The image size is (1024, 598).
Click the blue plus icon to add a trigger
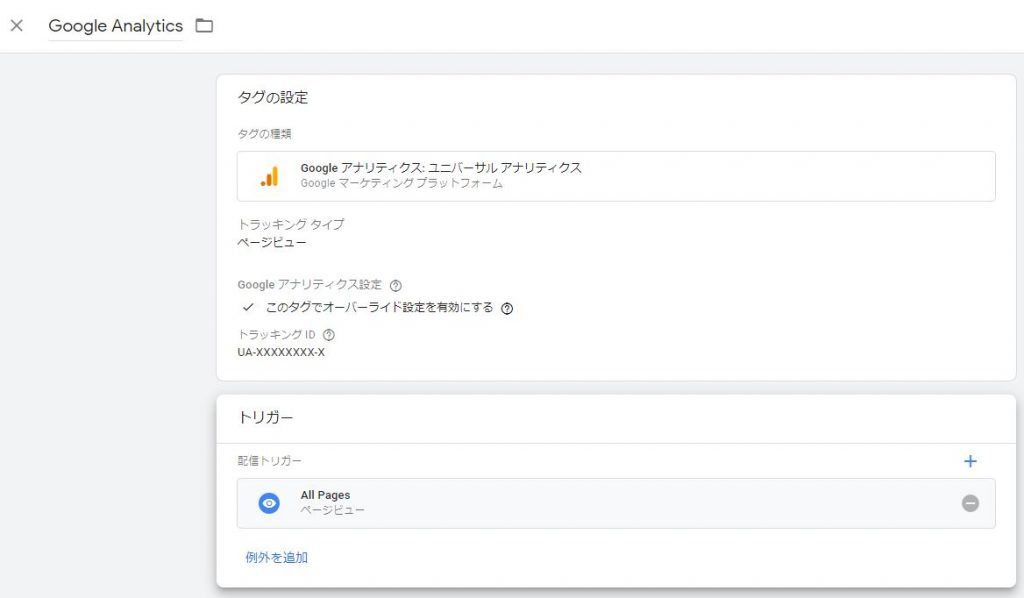click(x=970, y=461)
